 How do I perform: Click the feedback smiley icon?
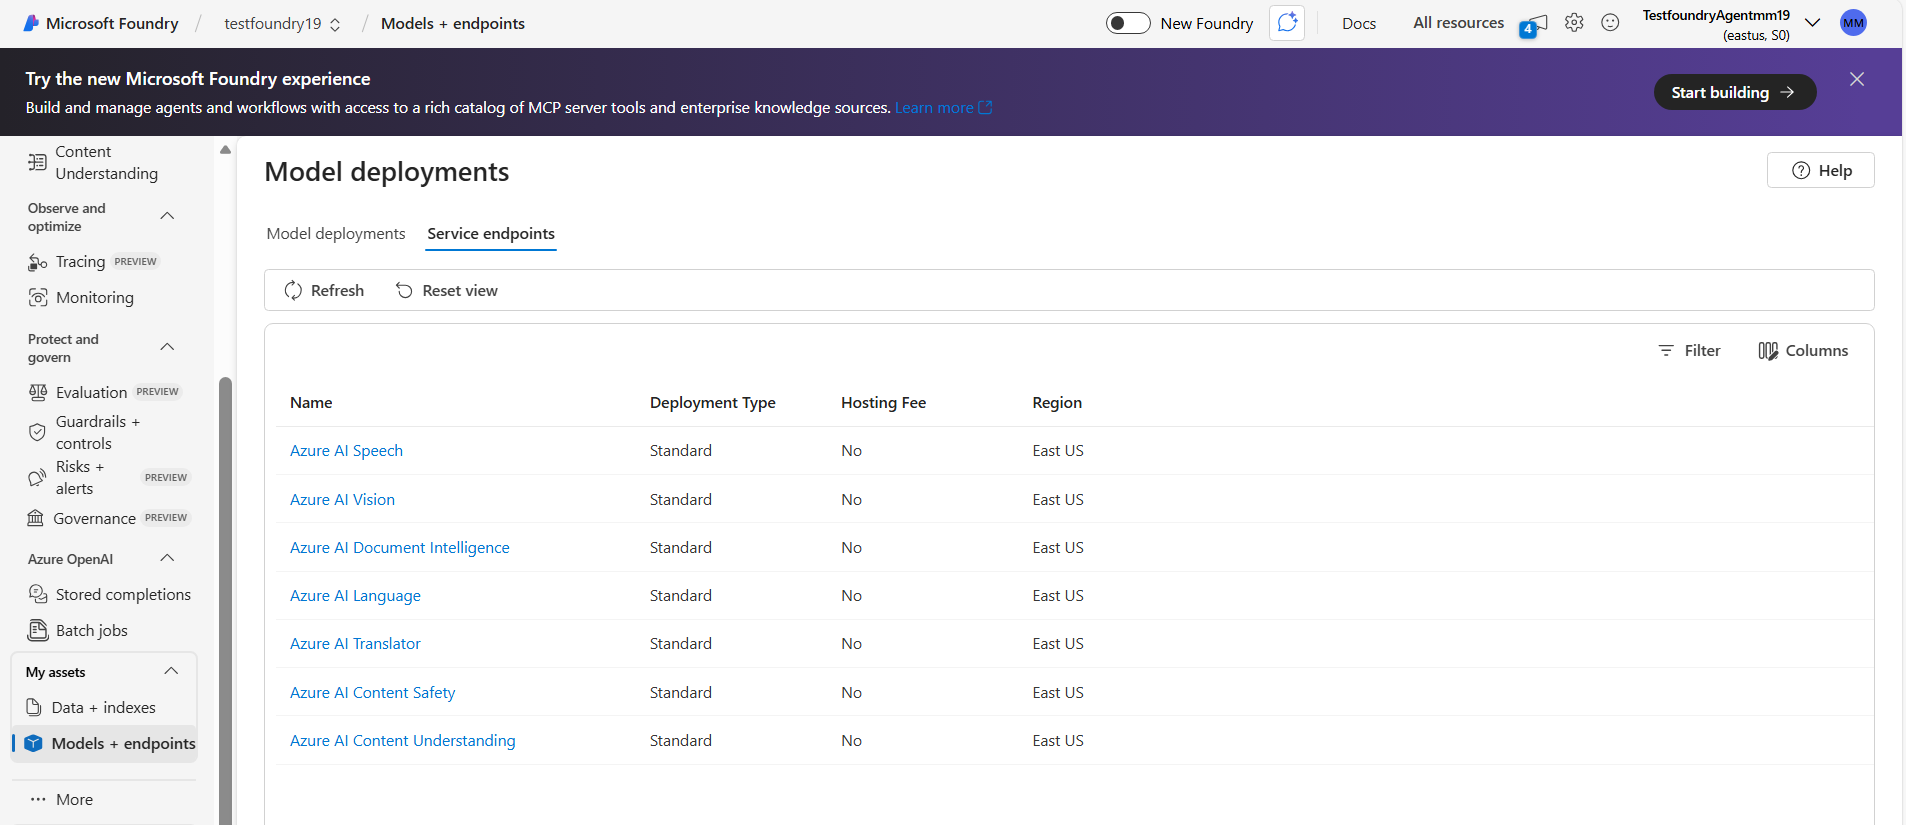click(x=1610, y=22)
